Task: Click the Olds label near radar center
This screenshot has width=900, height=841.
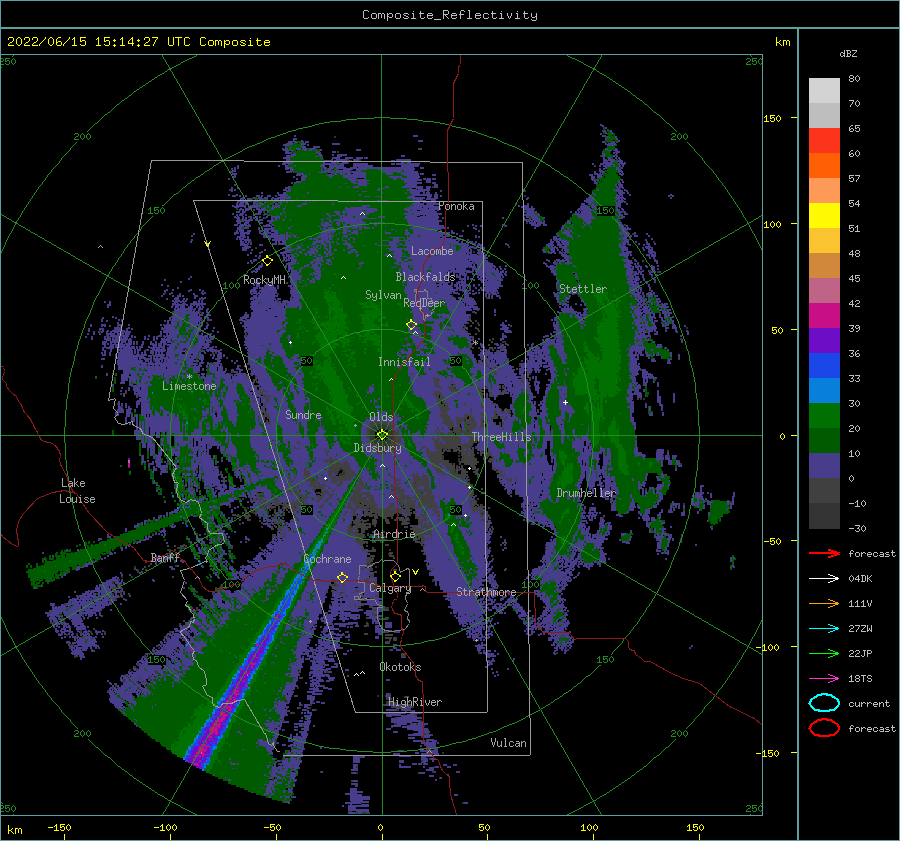Action: point(381,417)
